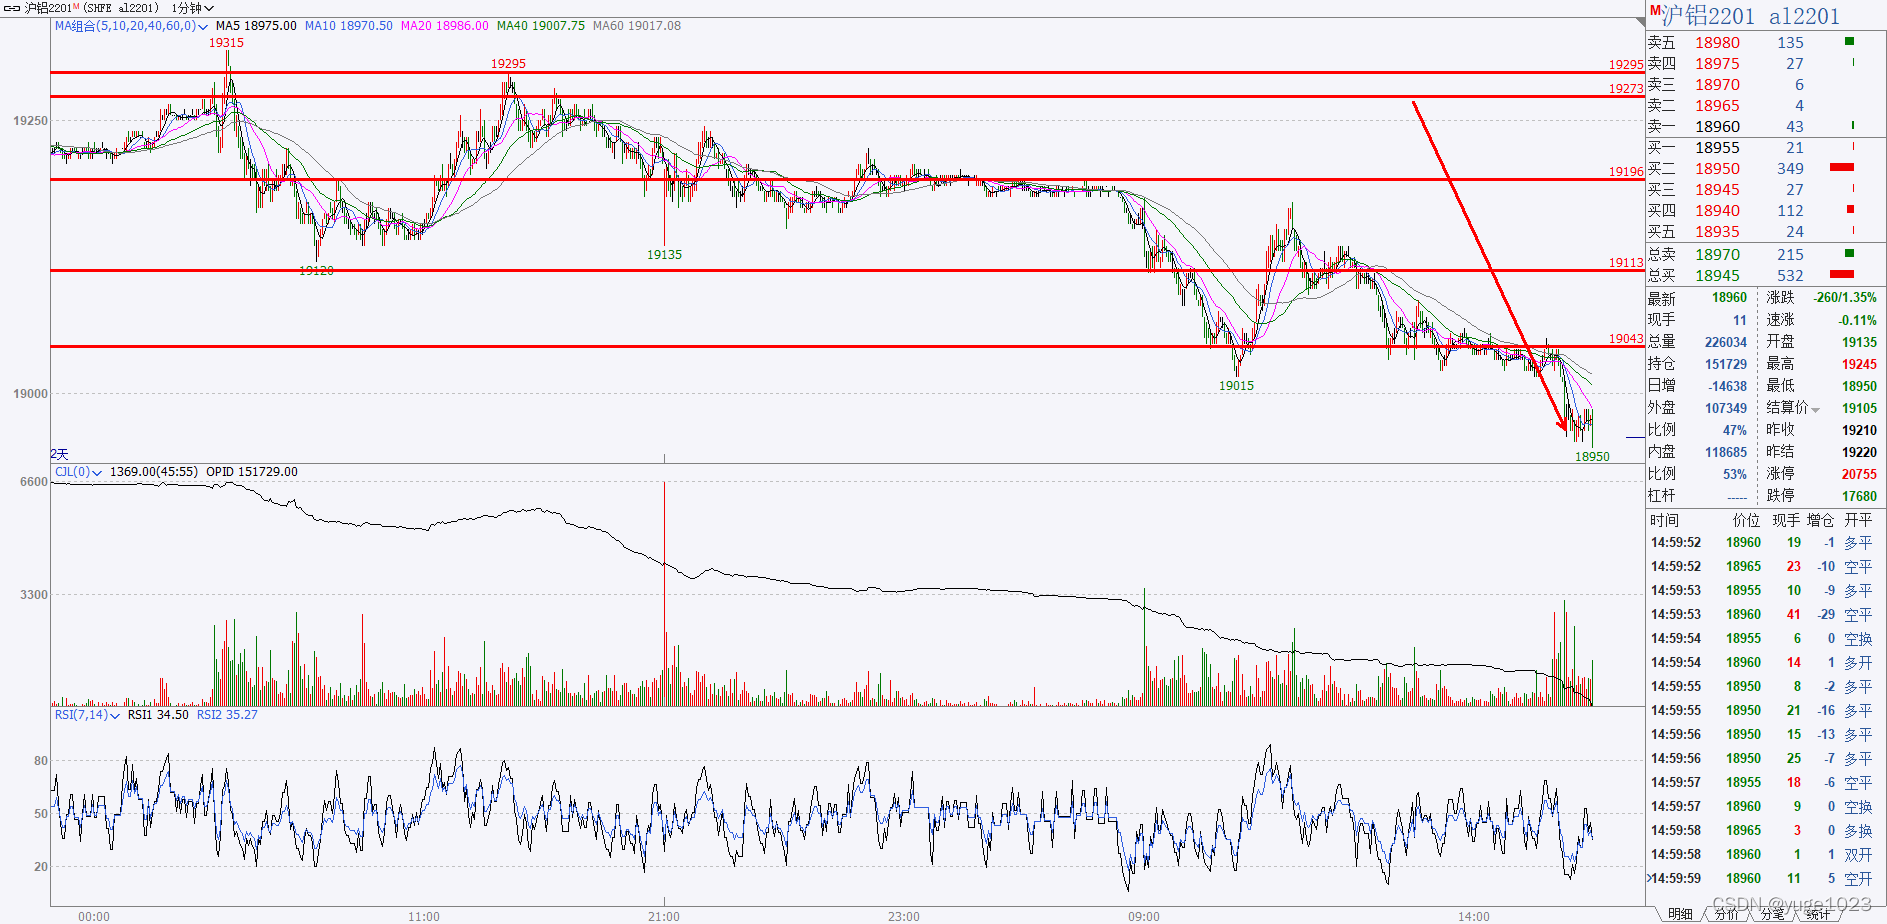Select the 14:59:59 tick row marked 空开
Image resolution: width=1887 pixels, height=924 pixels.
[x=1766, y=878]
